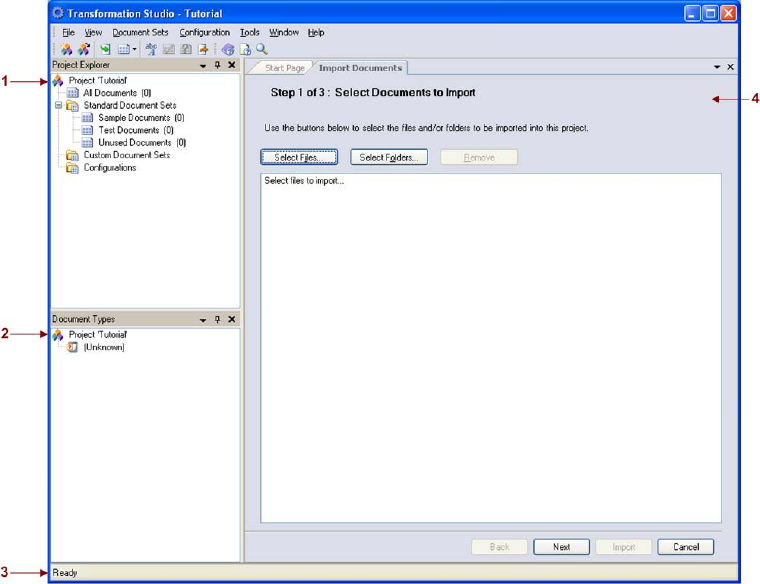The height and width of the screenshot is (584, 760).
Task: Open the Document Sets menu
Action: point(141,32)
